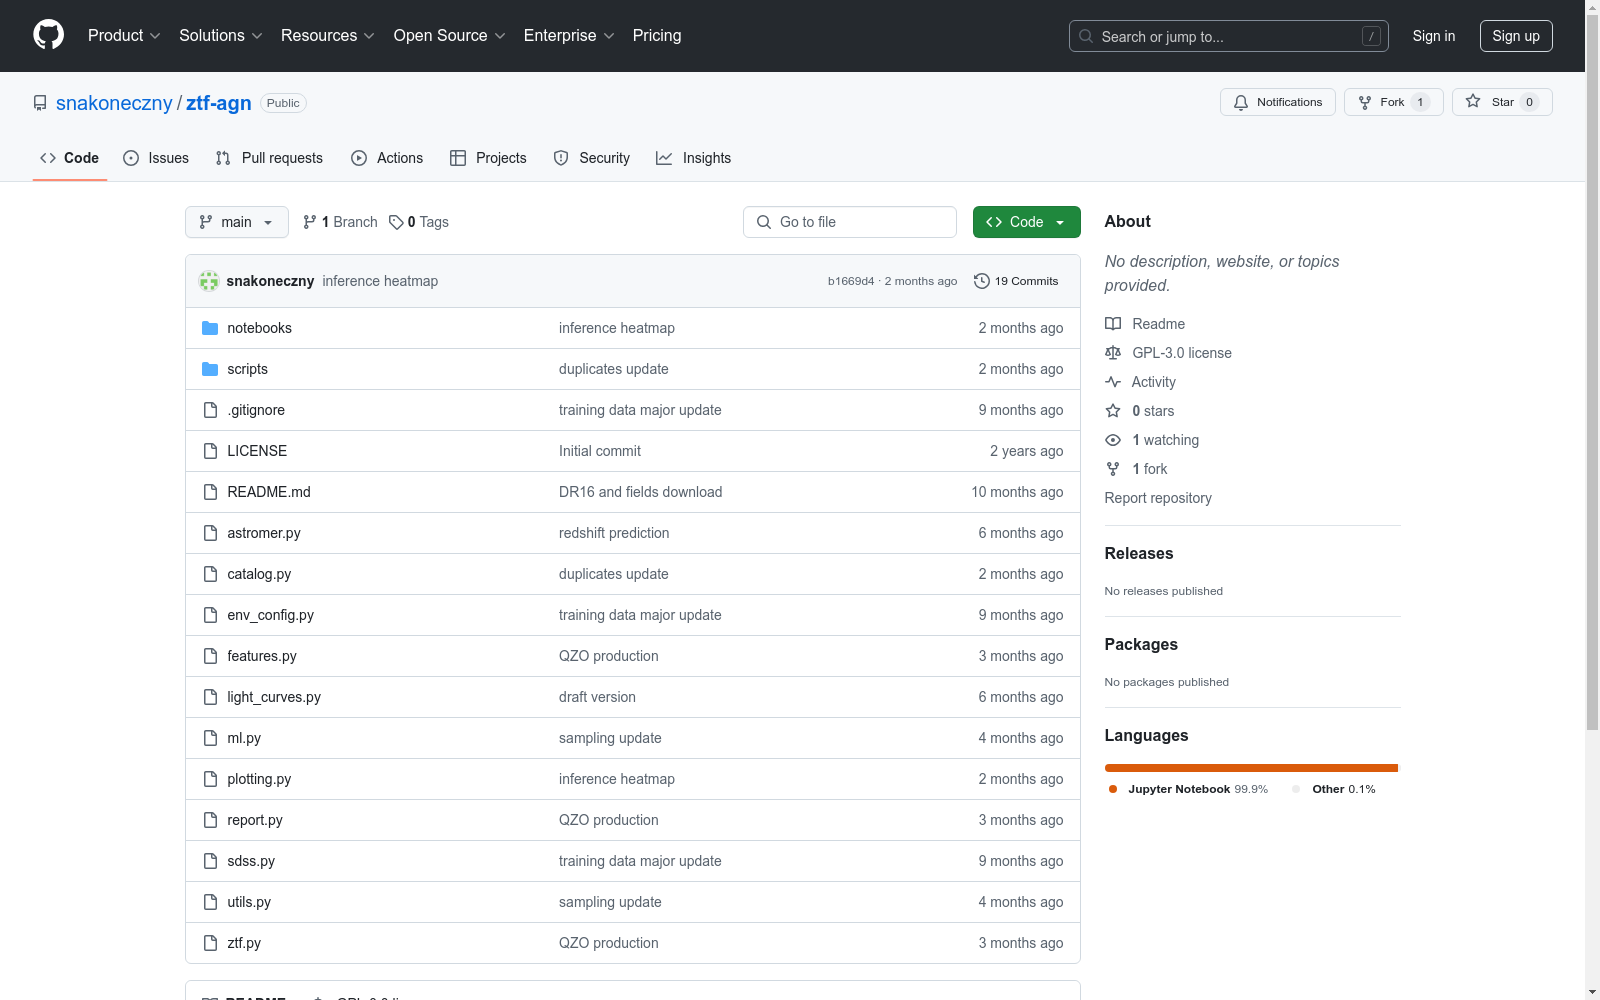Star the ztf-agn repository

[1502, 102]
